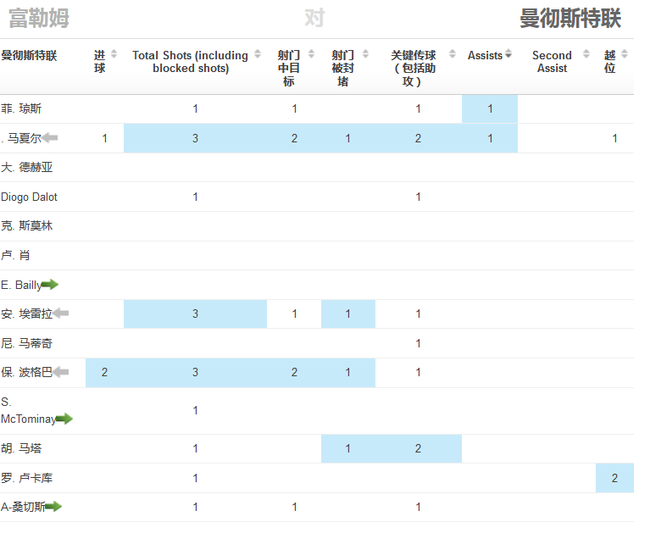Click 保. 波格巴 goals value 2
The width and height of the screenshot is (650, 533).
[x=104, y=373]
